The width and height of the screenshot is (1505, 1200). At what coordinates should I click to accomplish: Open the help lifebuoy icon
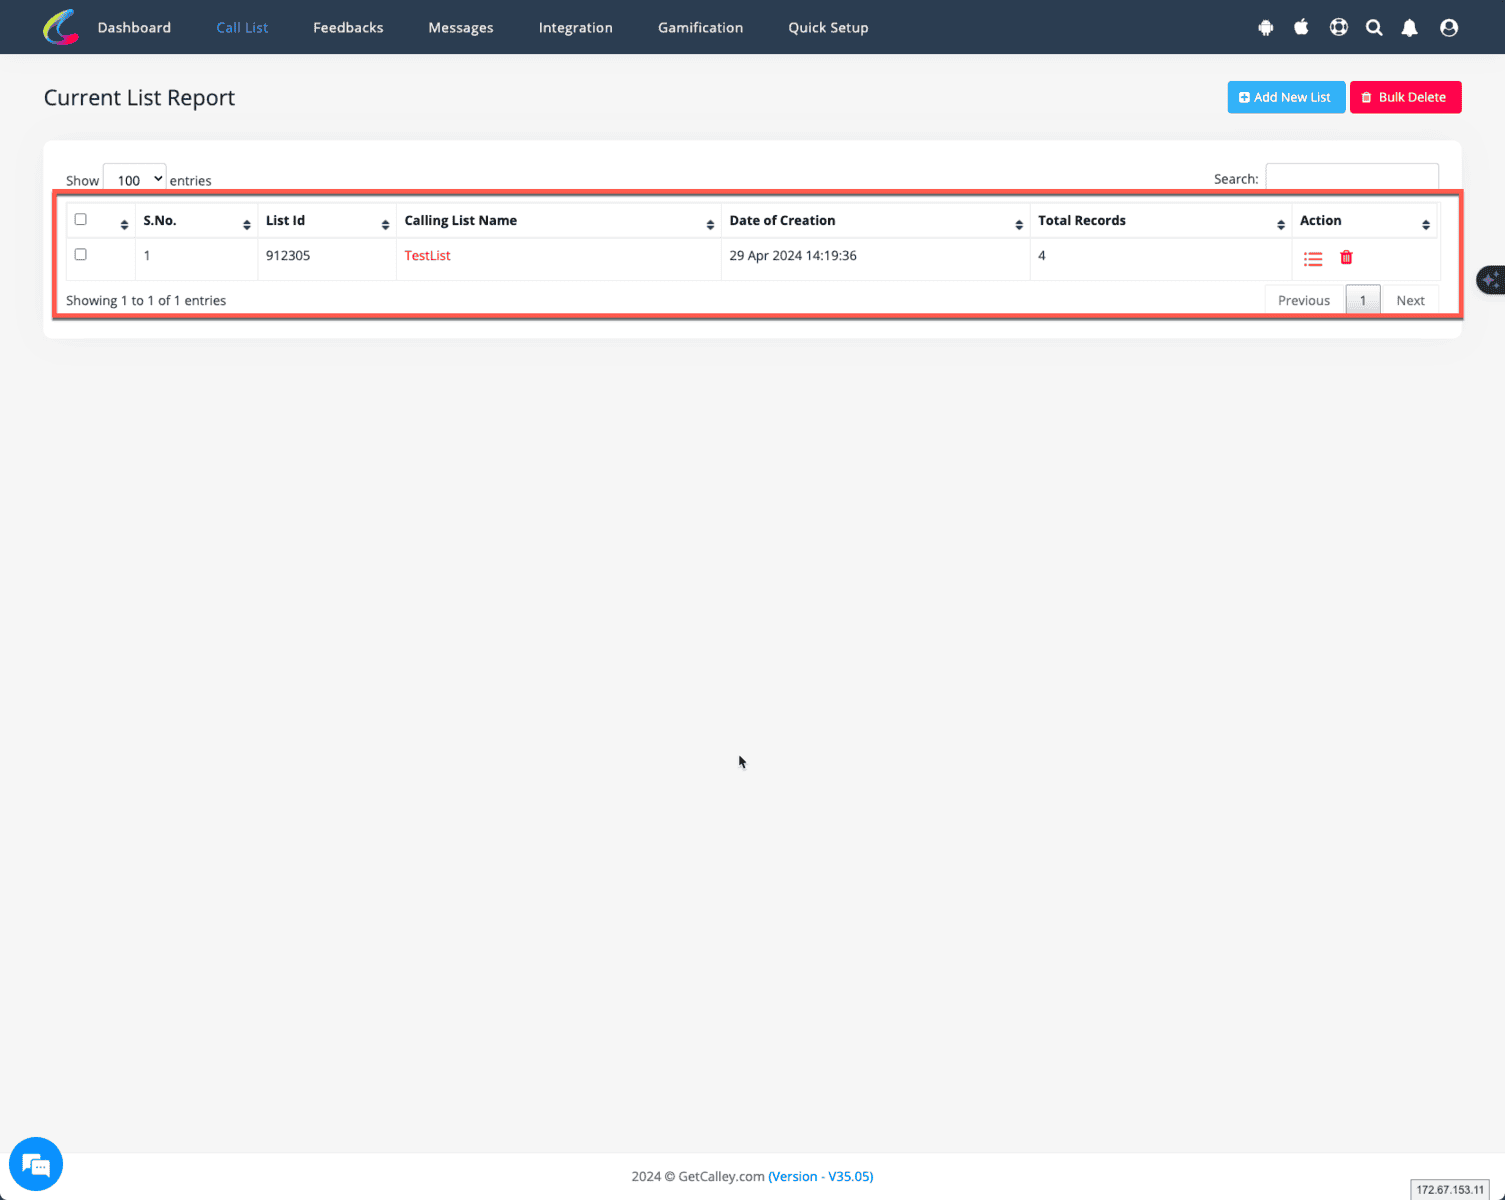[1338, 28]
